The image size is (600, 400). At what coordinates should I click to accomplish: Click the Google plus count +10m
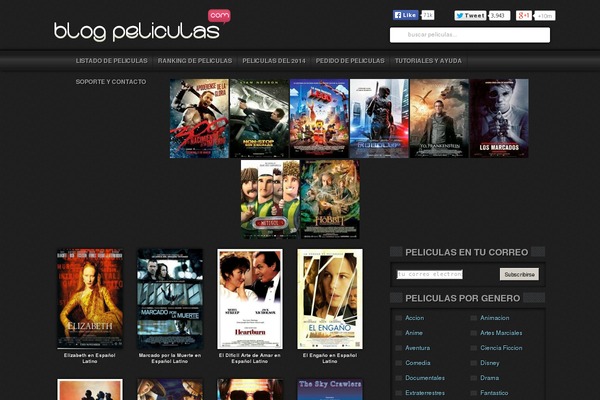point(545,16)
